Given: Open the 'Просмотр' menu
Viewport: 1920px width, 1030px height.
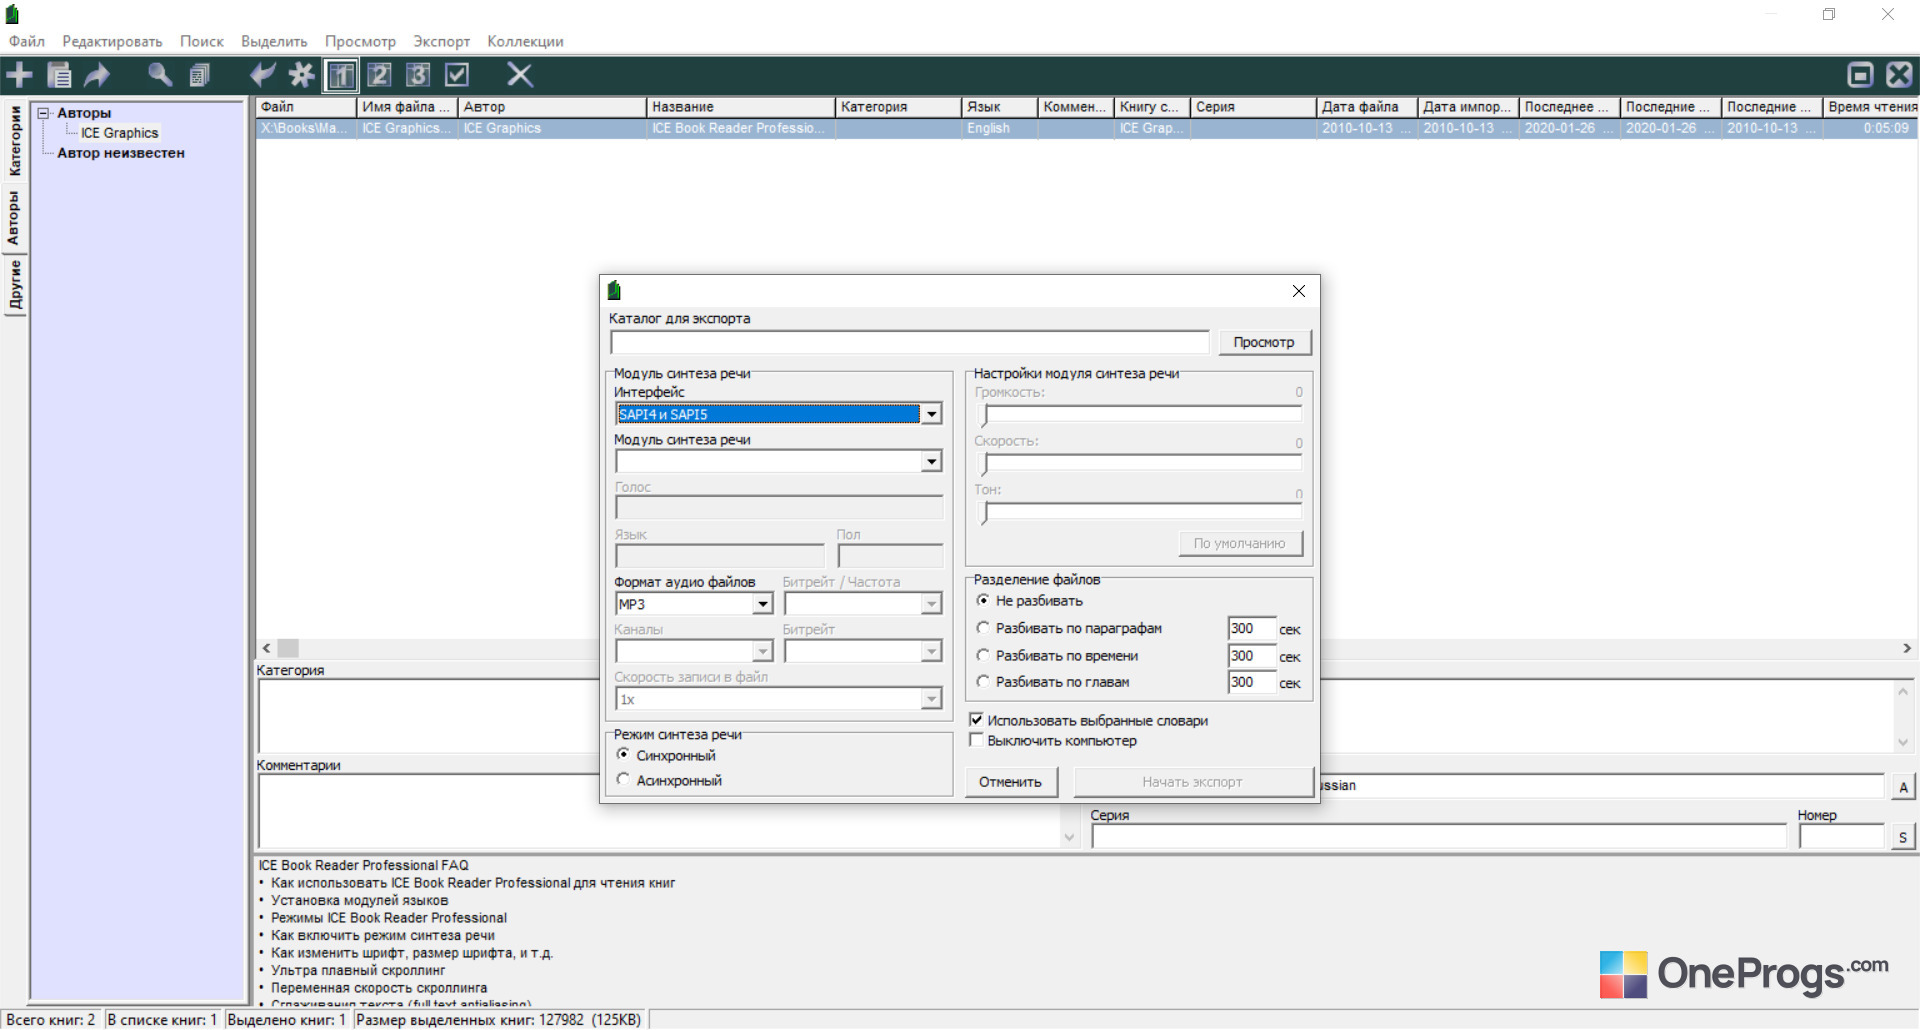Looking at the screenshot, I should click(360, 41).
